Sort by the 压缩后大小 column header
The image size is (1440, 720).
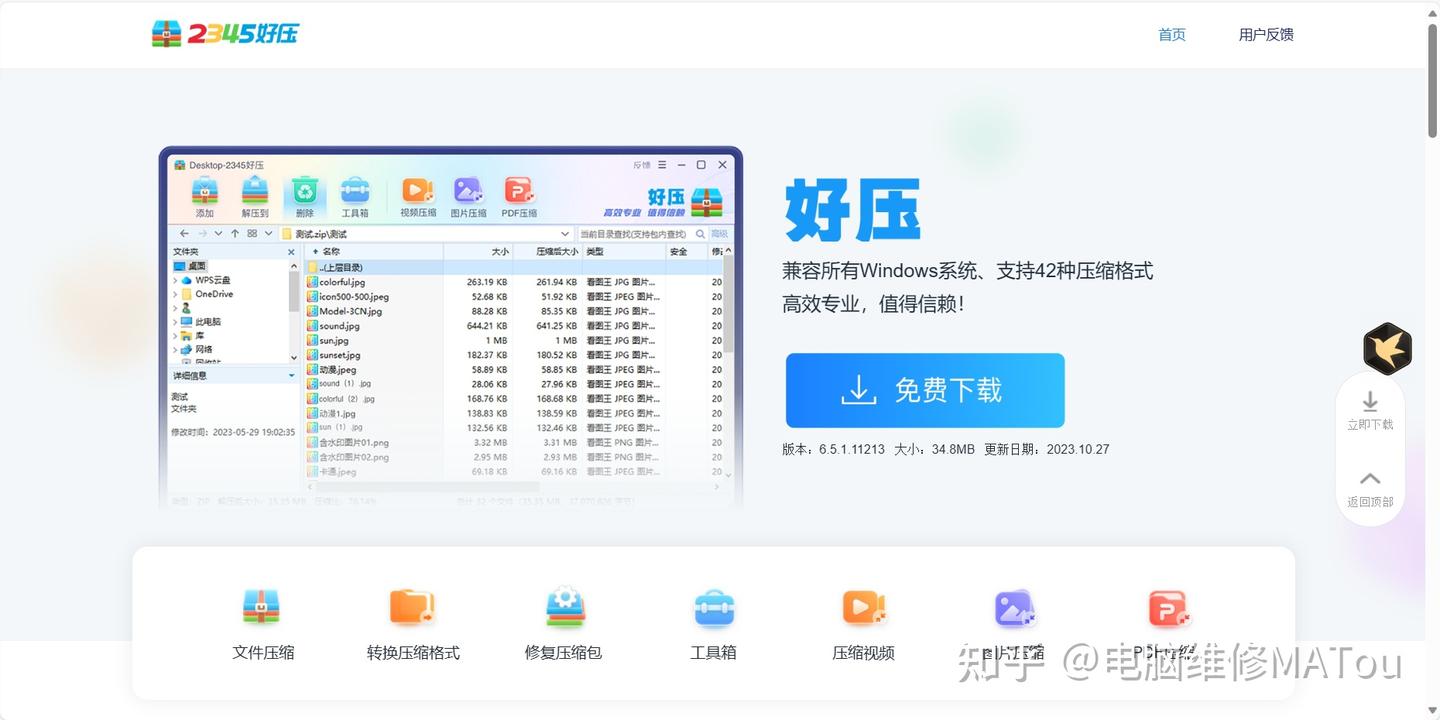coord(547,252)
